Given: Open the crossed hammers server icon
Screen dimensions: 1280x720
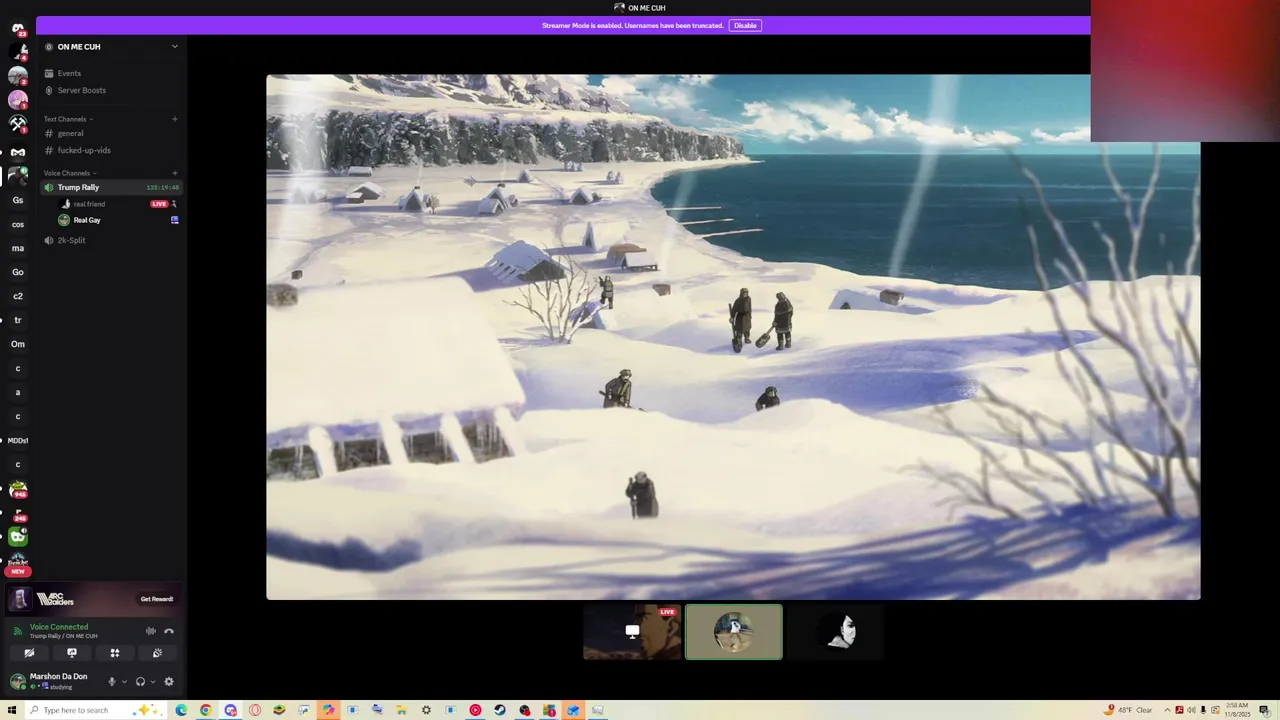Looking at the screenshot, I should (18, 124).
